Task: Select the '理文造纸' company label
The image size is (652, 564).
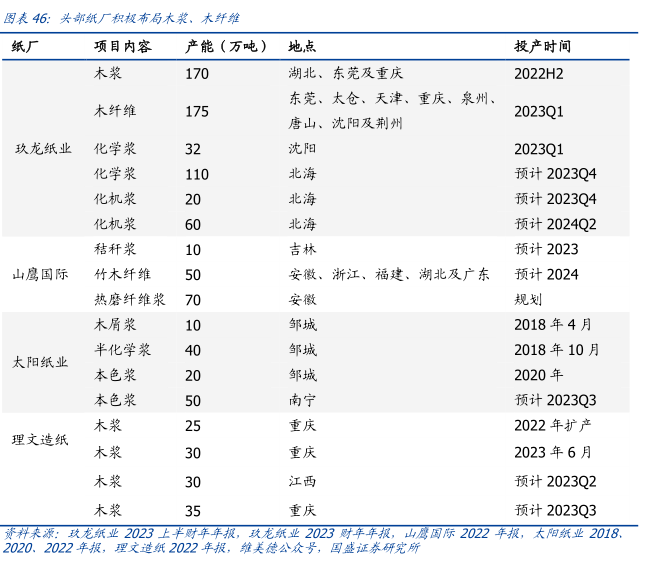Action: coord(40,438)
